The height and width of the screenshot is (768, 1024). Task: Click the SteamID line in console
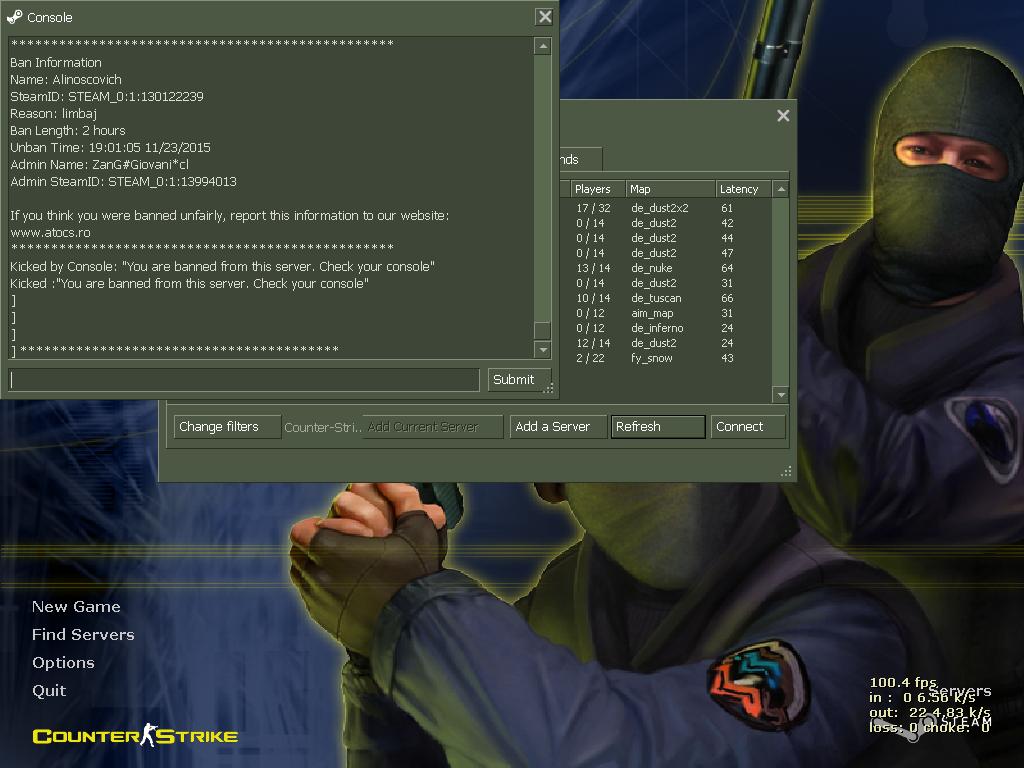tap(106, 97)
